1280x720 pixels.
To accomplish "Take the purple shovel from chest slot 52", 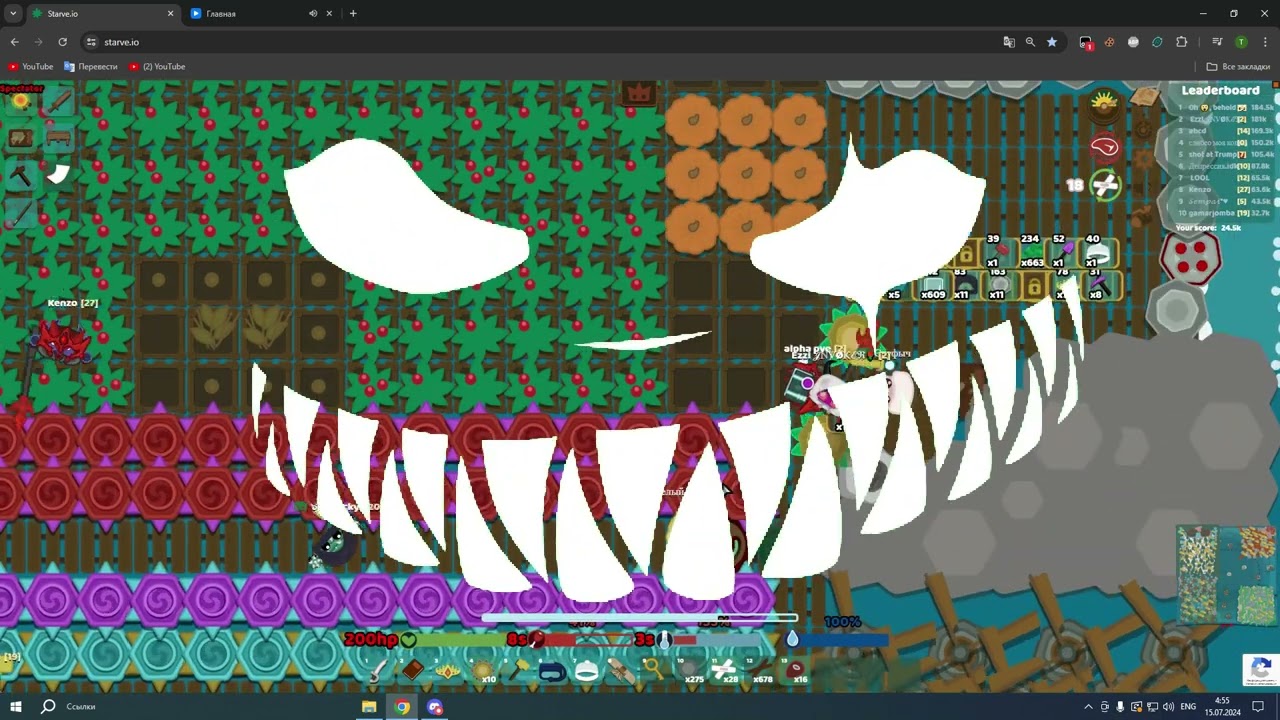I will coord(1064,254).
